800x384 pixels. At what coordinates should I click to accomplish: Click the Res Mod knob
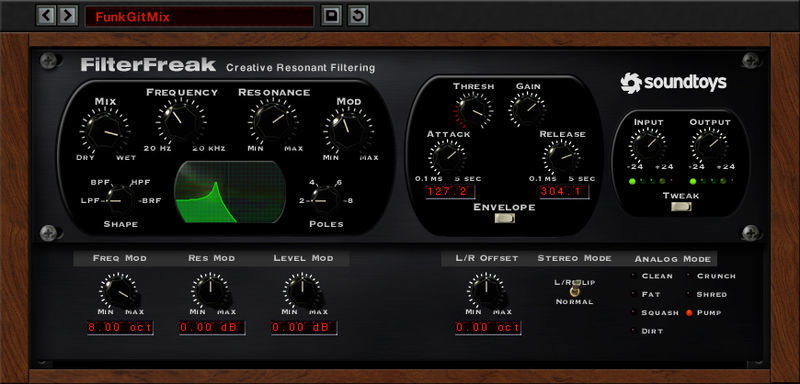point(210,291)
